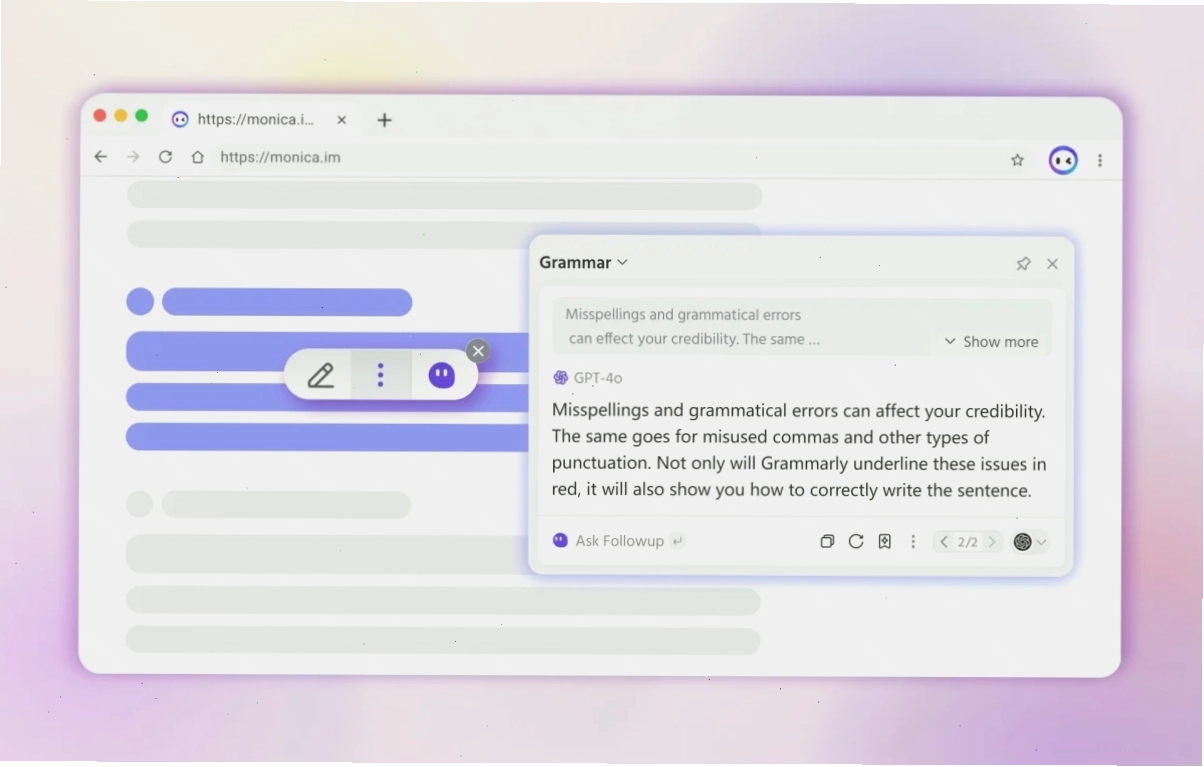
Task: Go back in the browser
Action: coord(100,157)
